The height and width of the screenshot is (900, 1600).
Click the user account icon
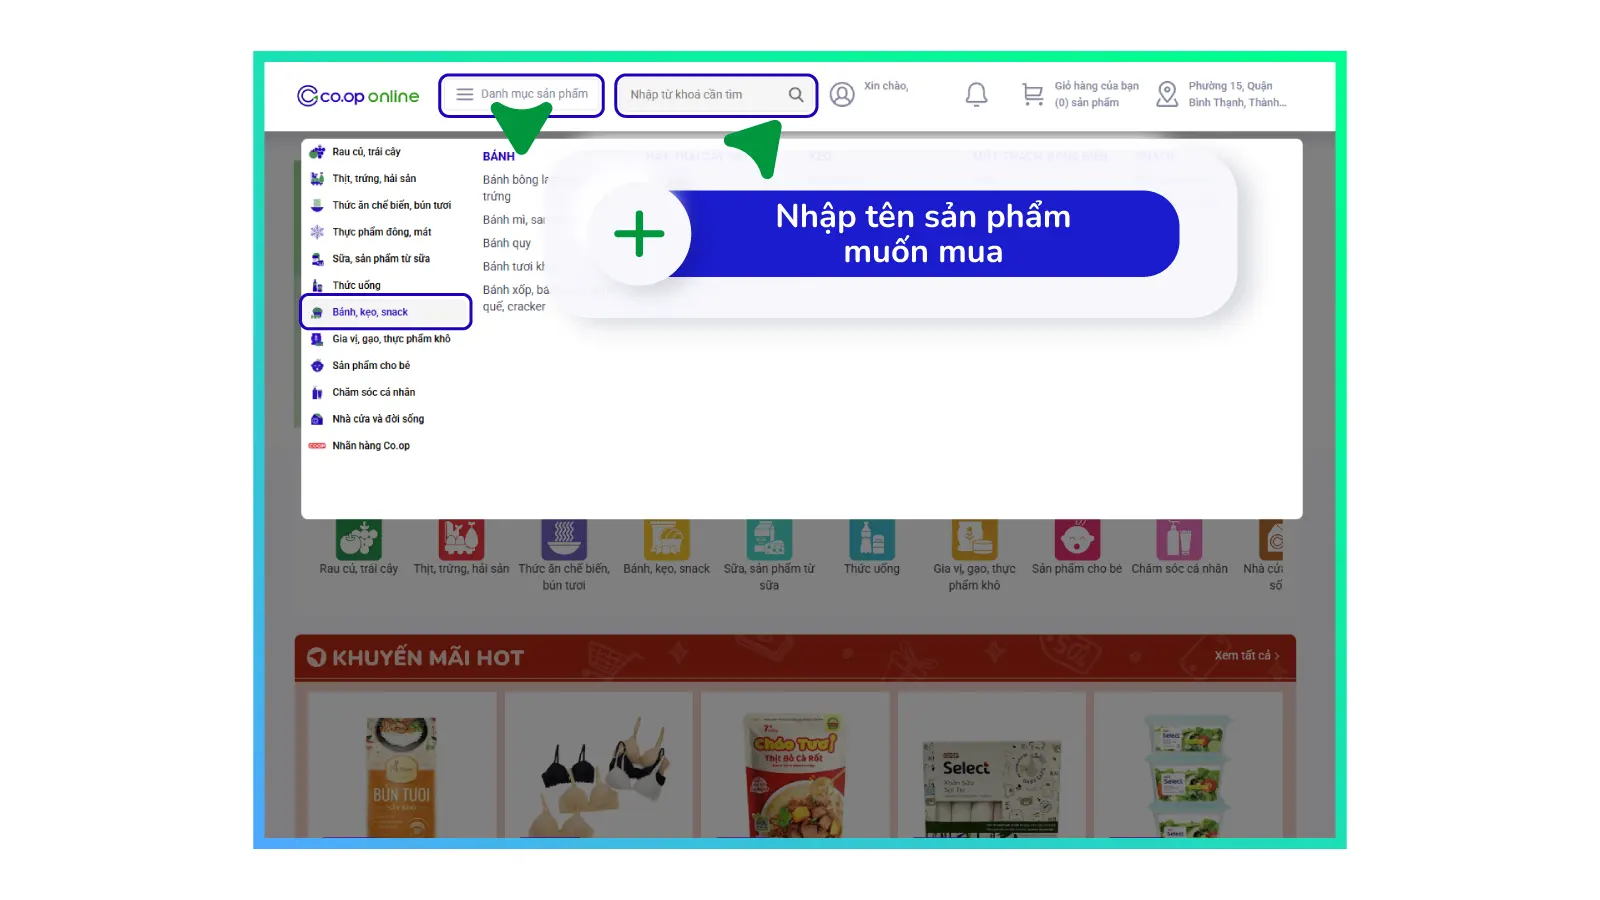coord(842,94)
